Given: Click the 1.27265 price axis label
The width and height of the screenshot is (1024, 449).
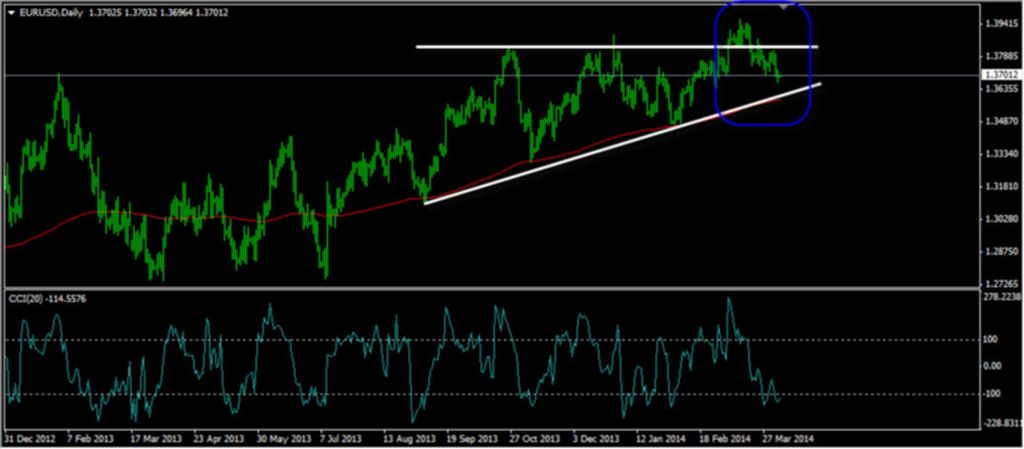Looking at the screenshot, I should pyautogui.click(x=1000, y=284).
